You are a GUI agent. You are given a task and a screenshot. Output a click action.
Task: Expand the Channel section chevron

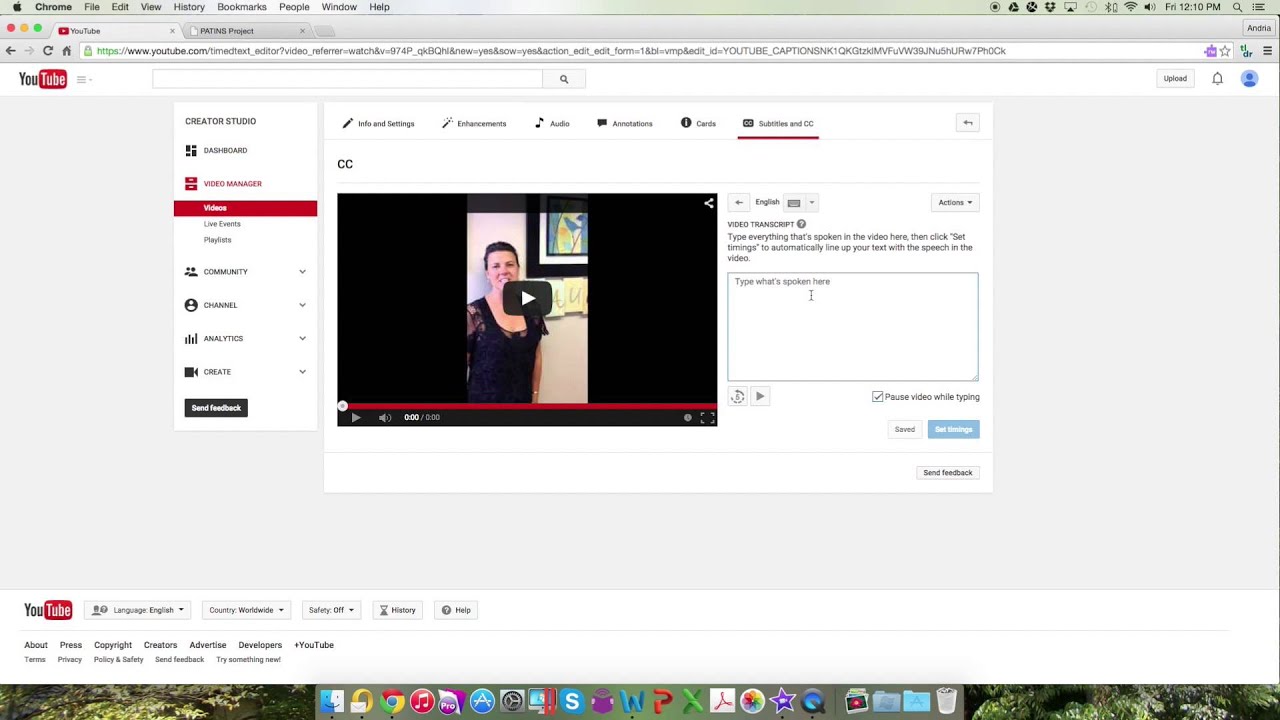pyautogui.click(x=302, y=305)
